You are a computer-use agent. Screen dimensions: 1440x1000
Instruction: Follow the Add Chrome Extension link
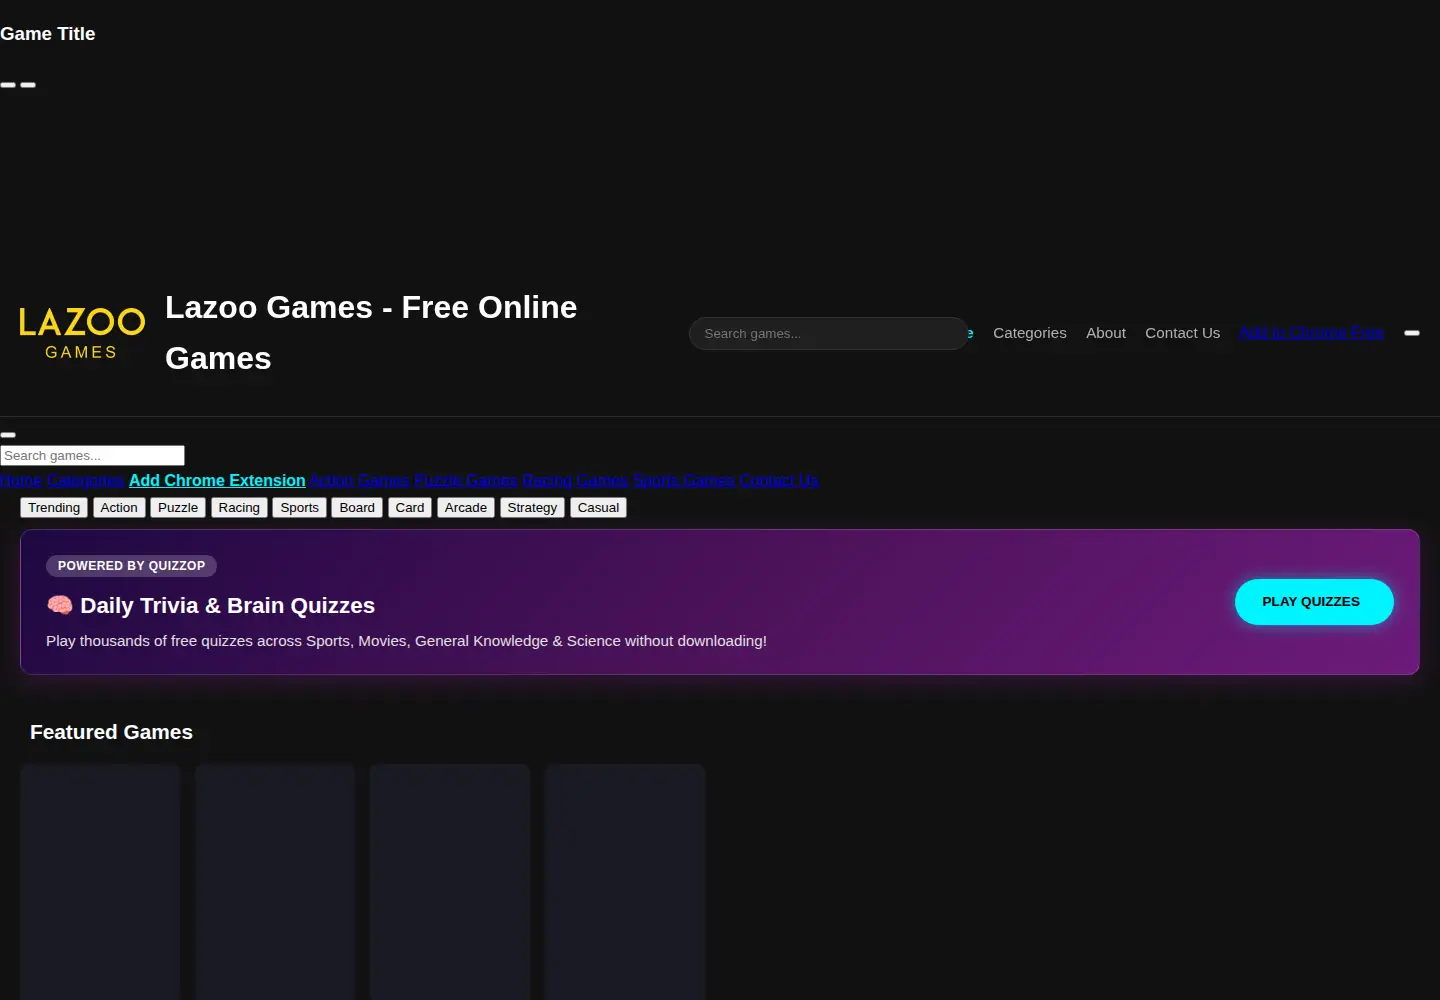tap(217, 481)
